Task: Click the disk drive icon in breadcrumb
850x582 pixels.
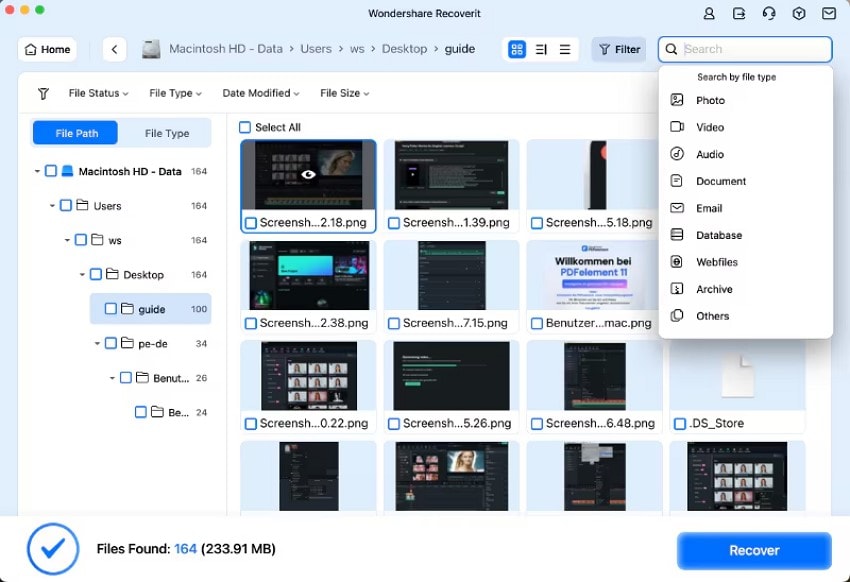Action: click(151, 49)
